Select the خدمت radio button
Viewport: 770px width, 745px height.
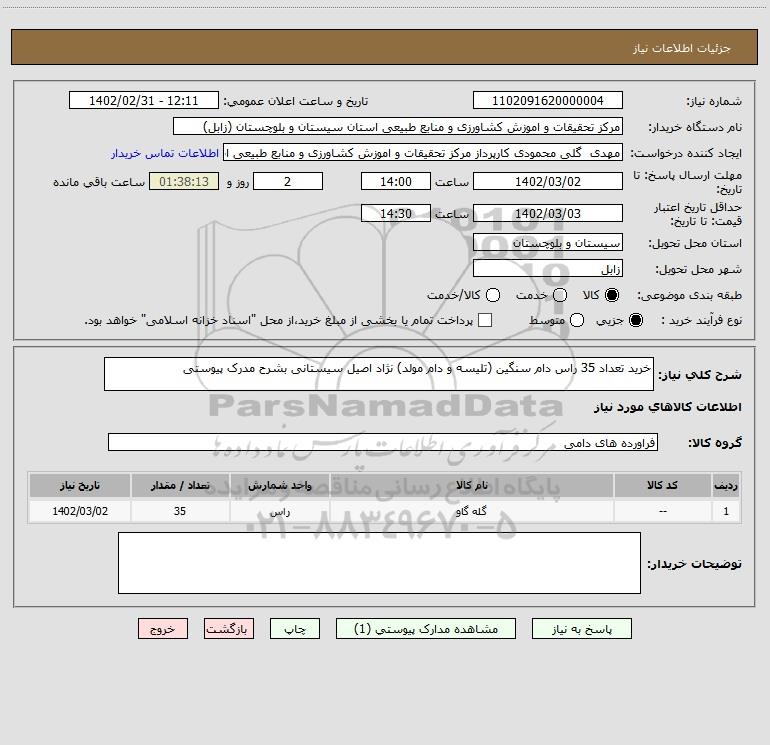coord(560,295)
